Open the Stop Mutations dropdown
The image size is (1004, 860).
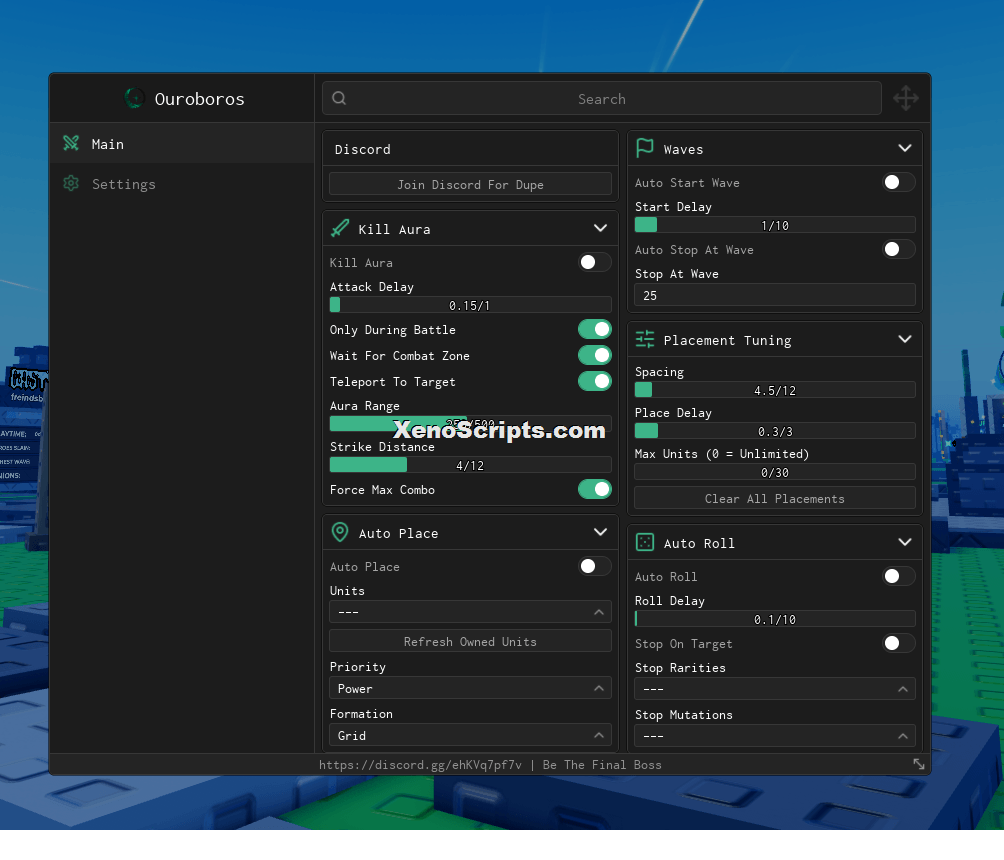pos(775,736)
